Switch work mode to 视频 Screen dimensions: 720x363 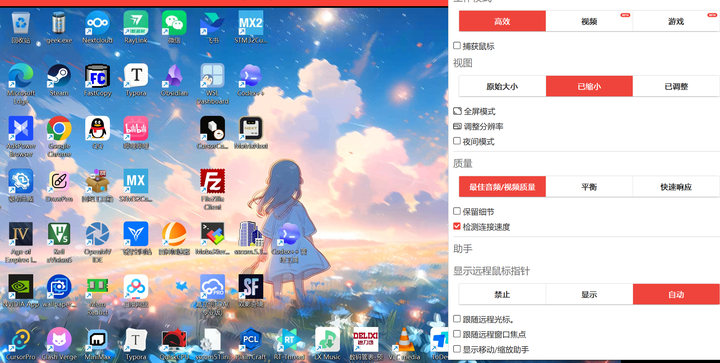(x=589, y=21)
